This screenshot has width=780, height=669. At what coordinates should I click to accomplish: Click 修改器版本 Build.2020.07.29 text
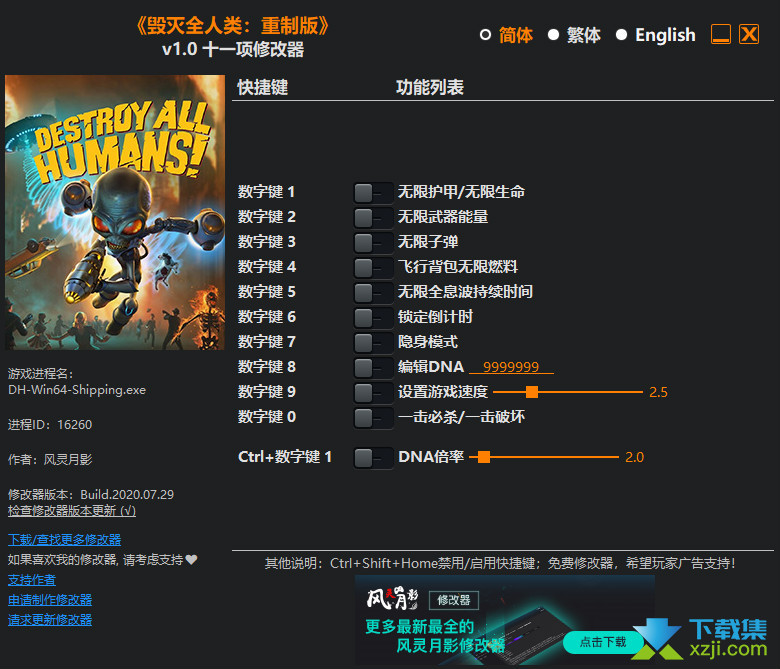click(x=91, y=495)
